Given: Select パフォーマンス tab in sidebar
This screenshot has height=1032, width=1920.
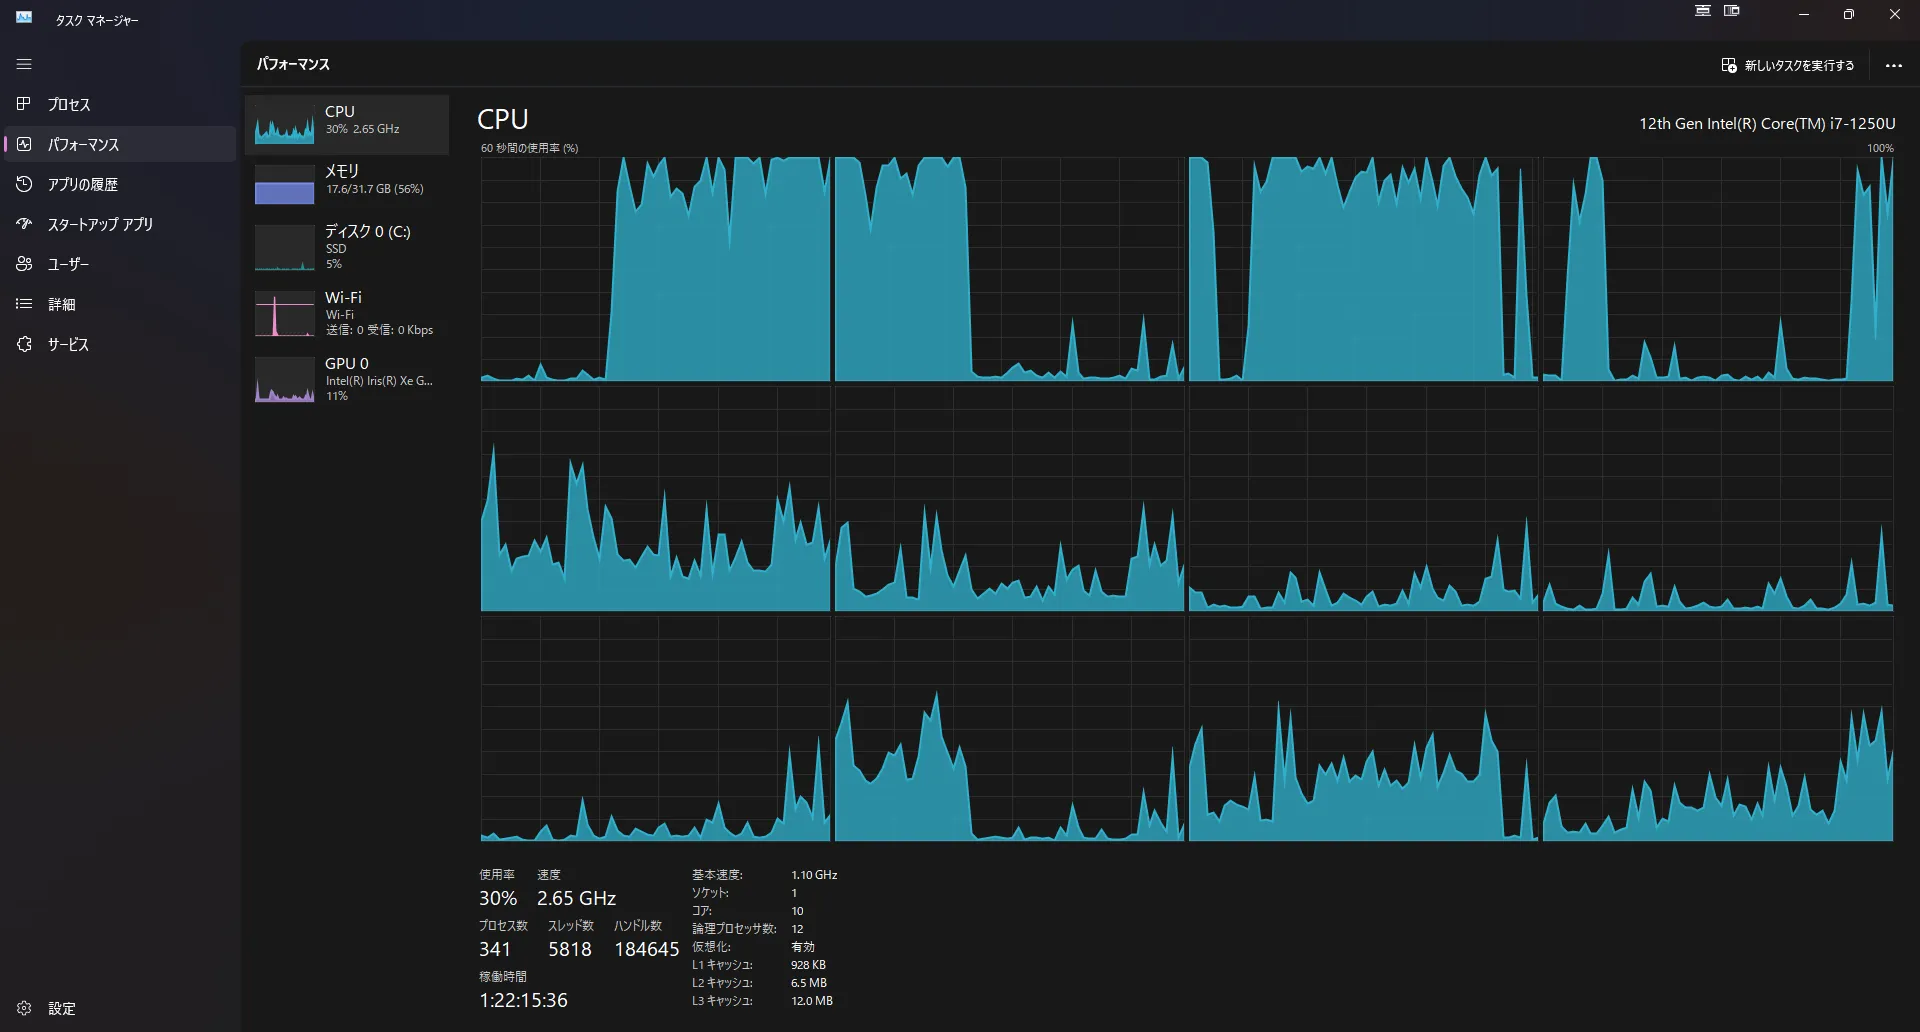Looking at the screenshot, I should pos(83,144).
